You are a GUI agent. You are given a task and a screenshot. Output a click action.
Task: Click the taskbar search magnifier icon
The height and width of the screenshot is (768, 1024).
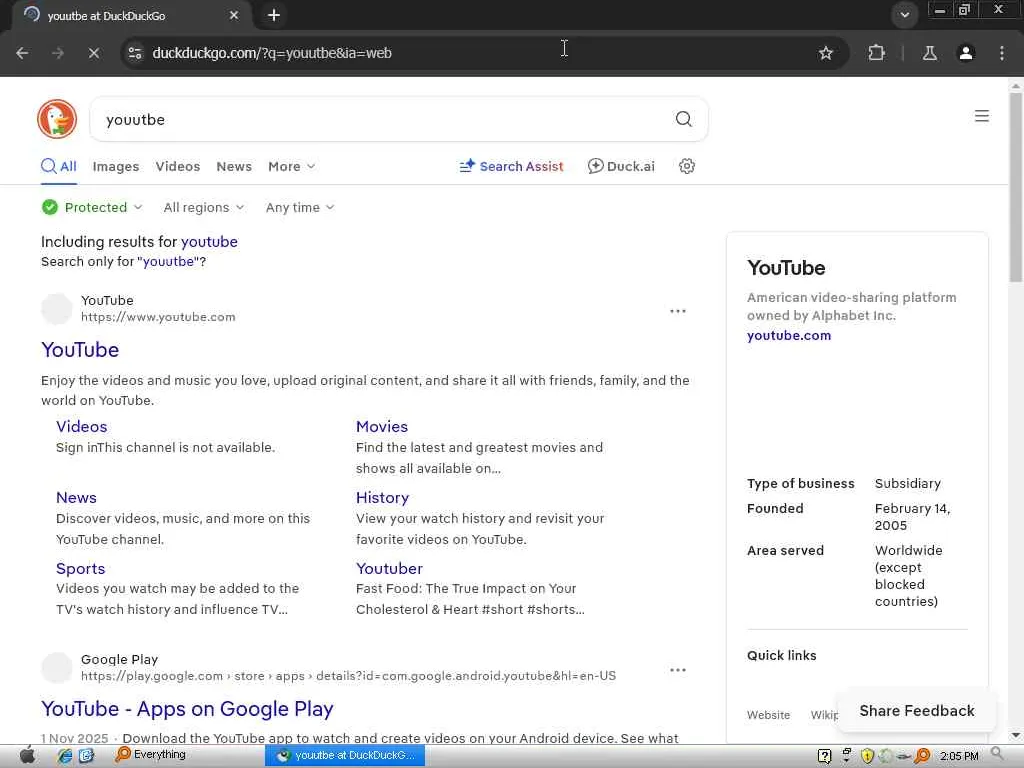[997, 754]
